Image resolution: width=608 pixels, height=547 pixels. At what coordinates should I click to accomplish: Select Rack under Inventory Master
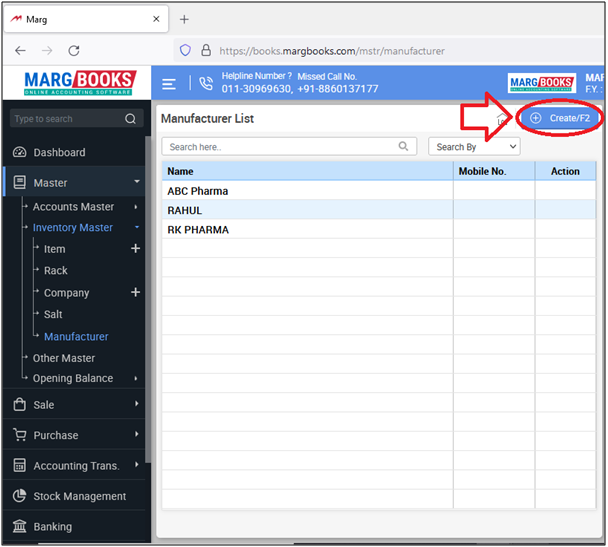pyautogui.click(x=56, y=271)
